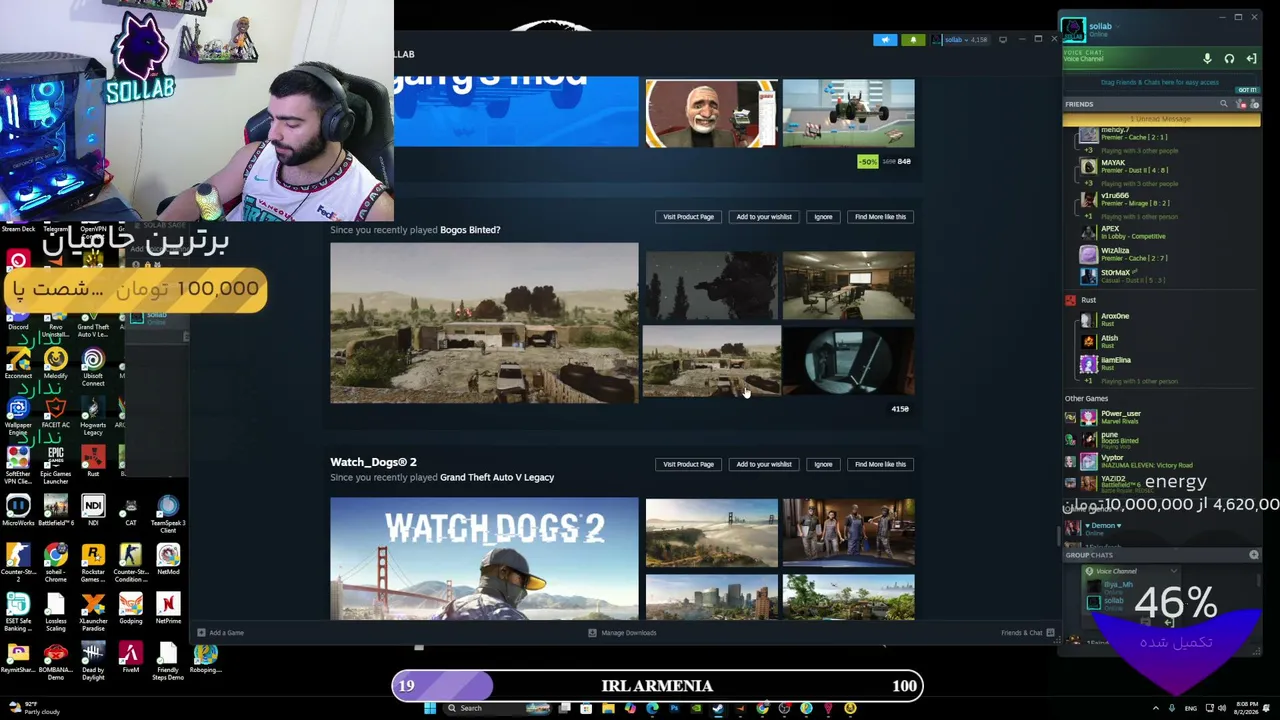This screenshot has width=1280, height=720.
Task: Launch TeamSpeak 3 Client shortcut
Action: pos(168,514)
